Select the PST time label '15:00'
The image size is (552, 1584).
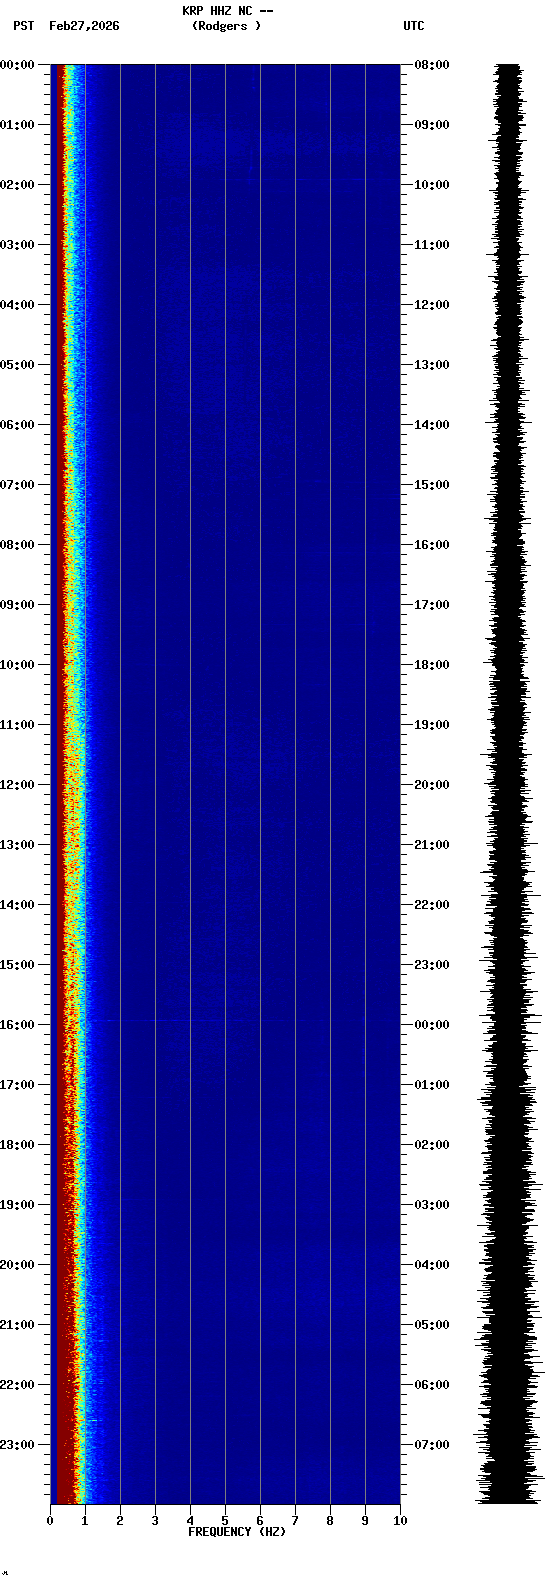[x=17, y=965]
